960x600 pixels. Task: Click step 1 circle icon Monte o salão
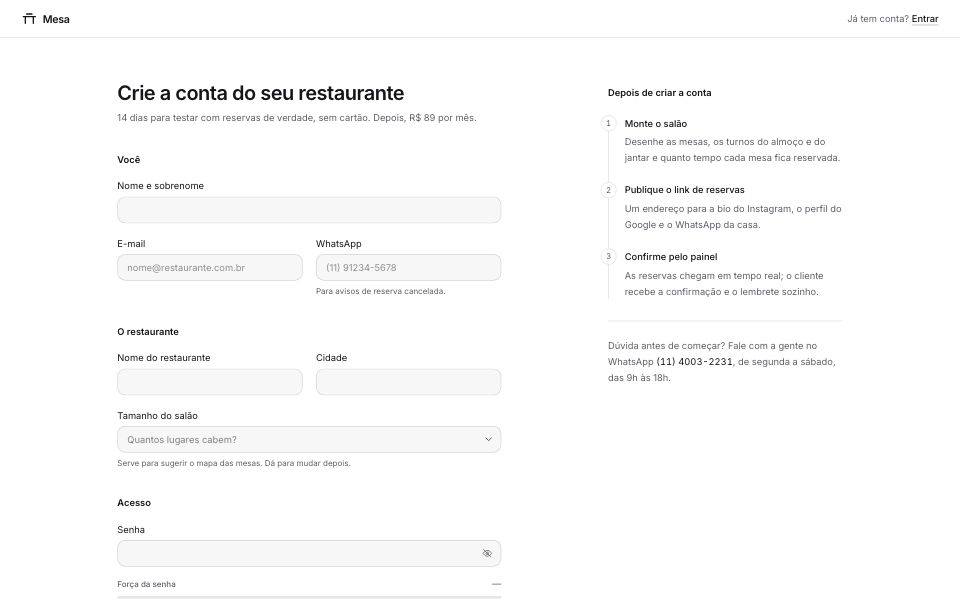click(x=608, y=123)
